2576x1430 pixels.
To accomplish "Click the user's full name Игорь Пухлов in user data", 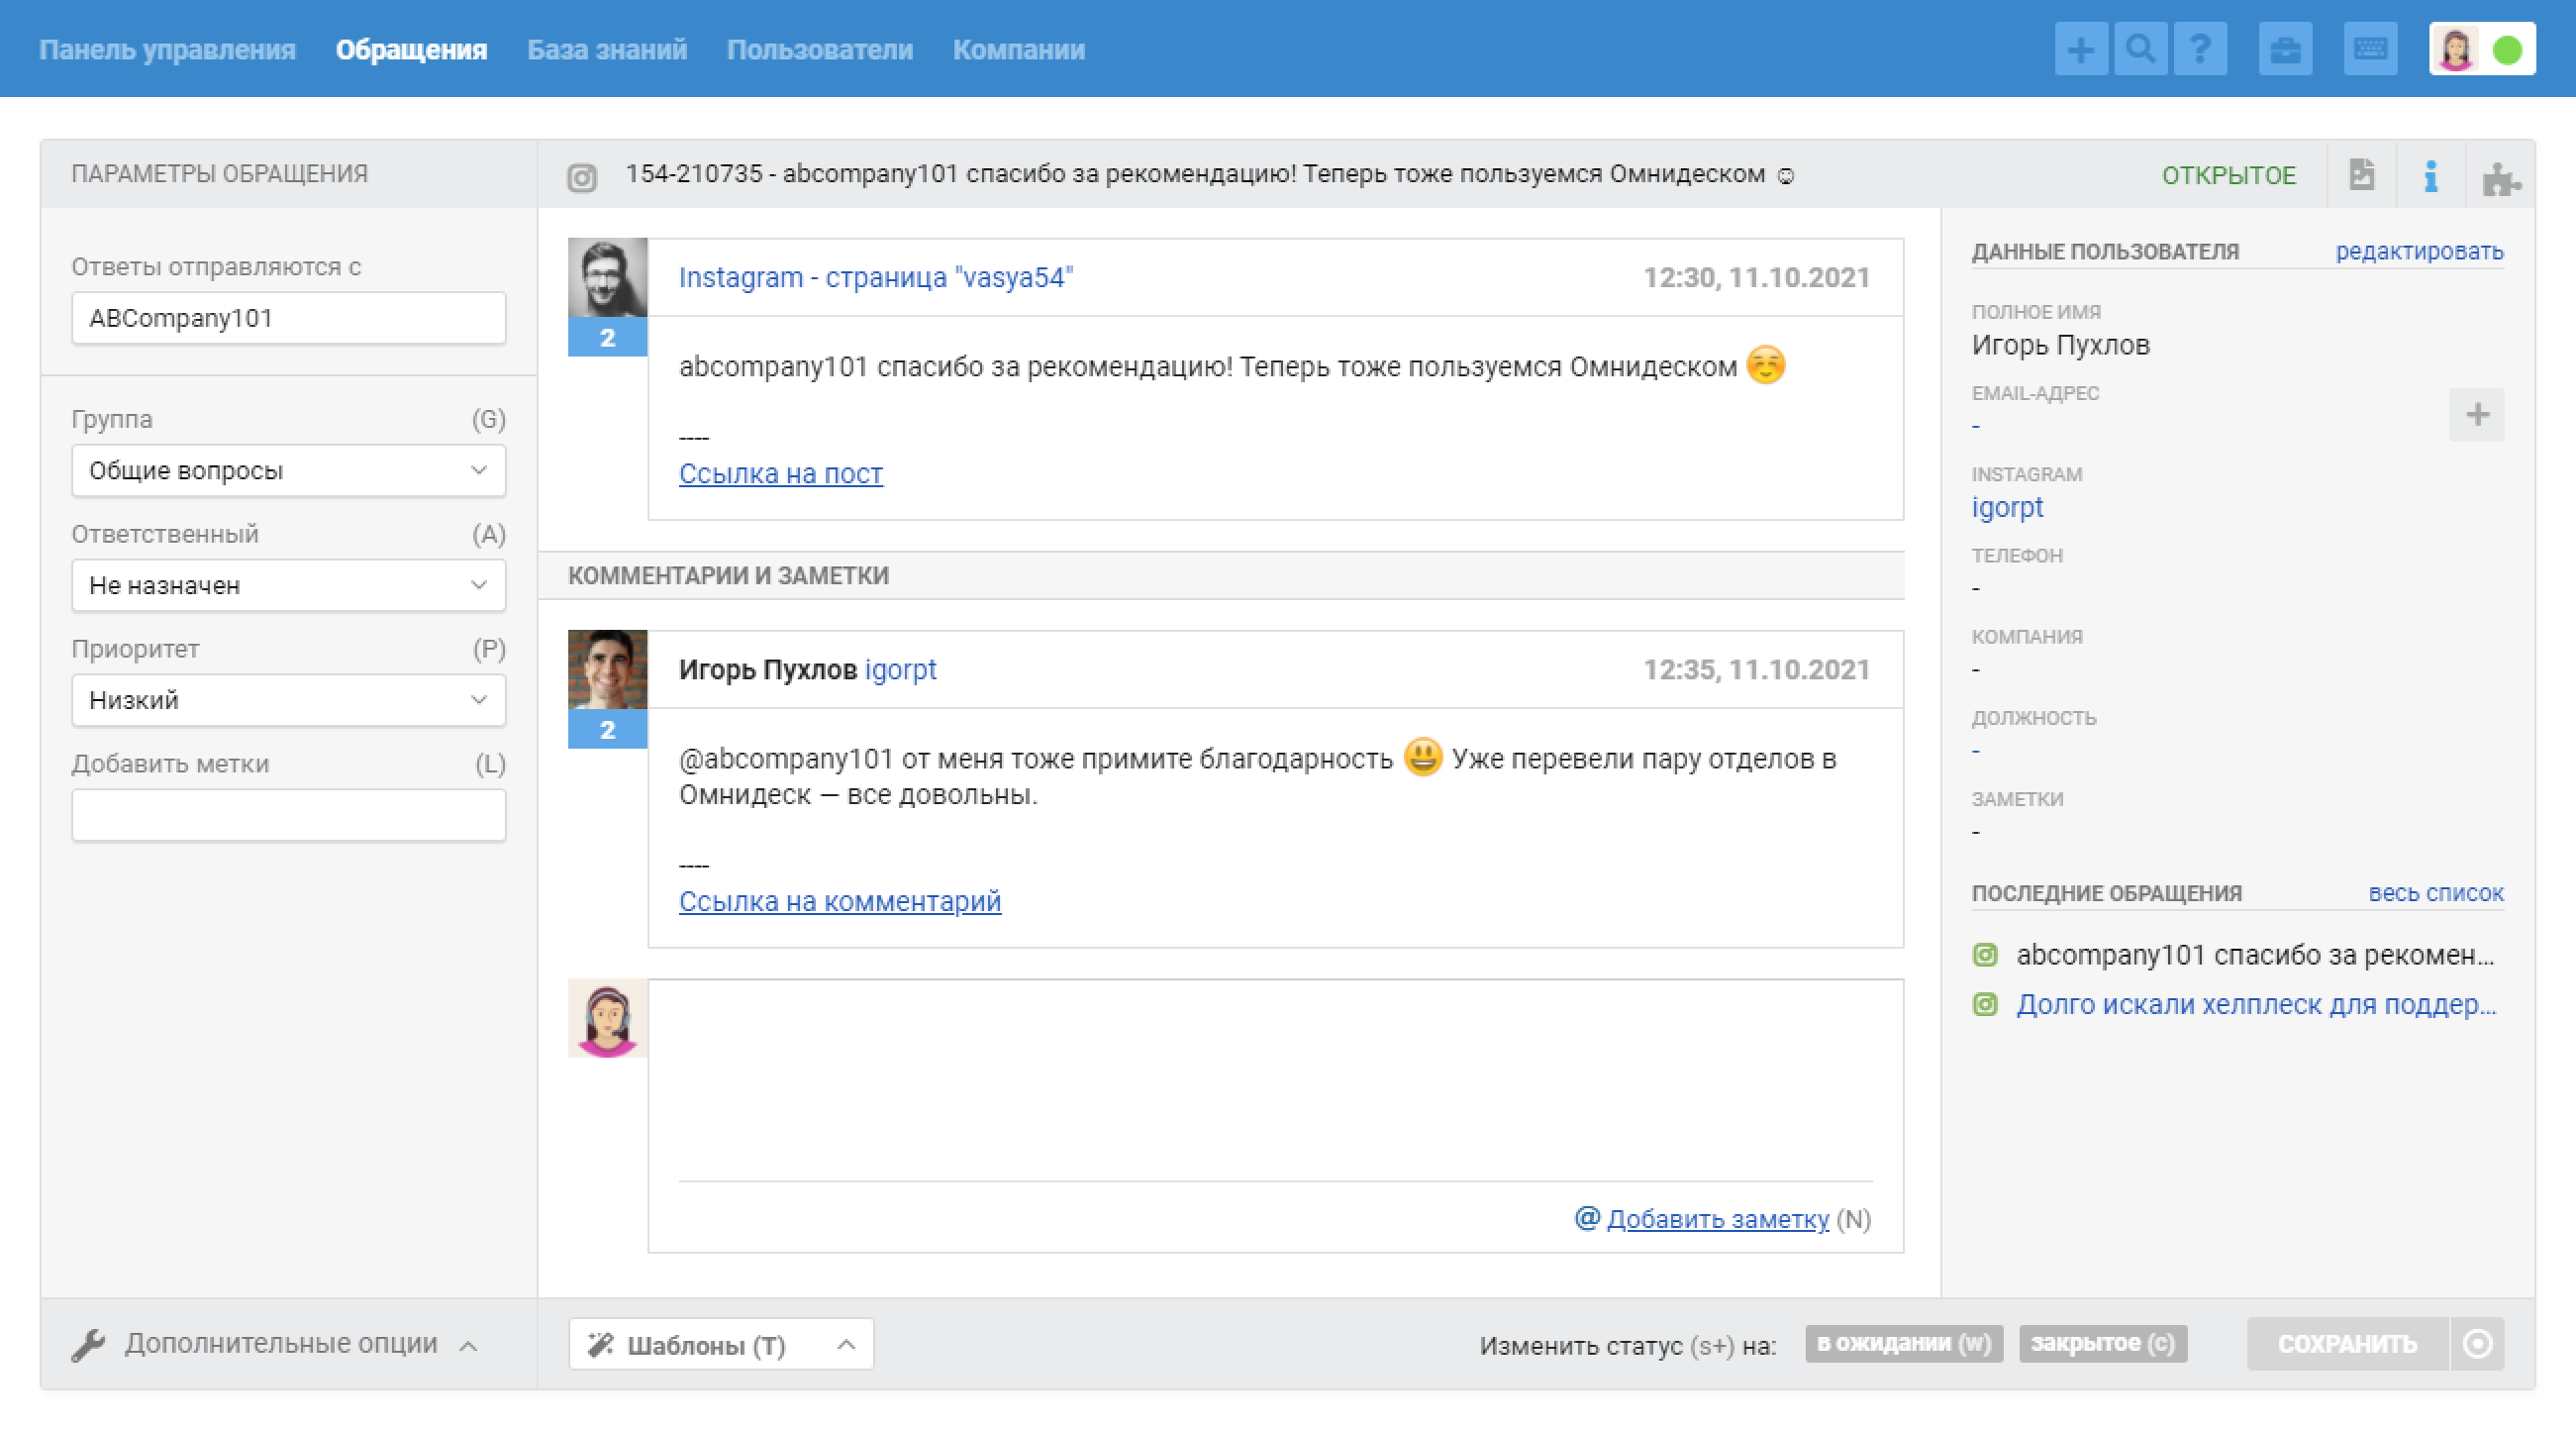I will 2060,345.
